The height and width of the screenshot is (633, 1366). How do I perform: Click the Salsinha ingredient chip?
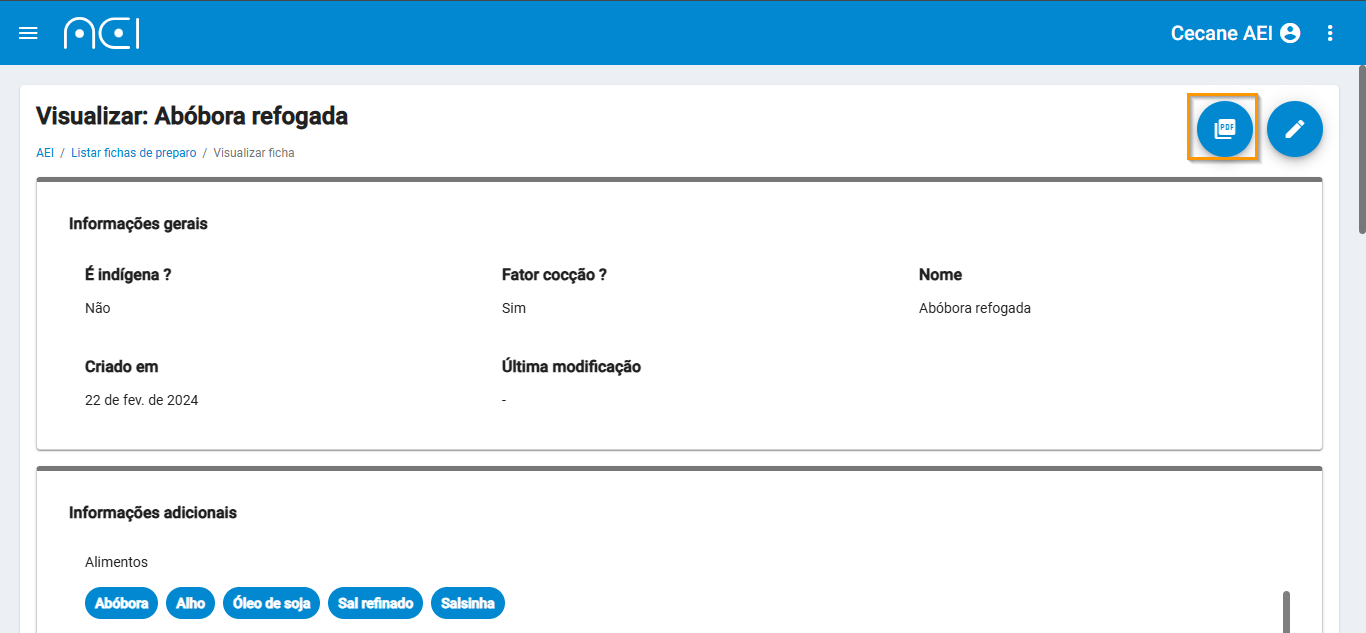[468, 603]
